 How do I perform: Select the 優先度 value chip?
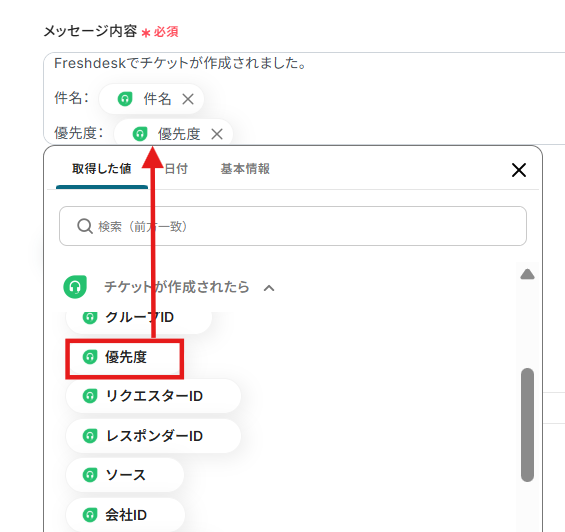[124, 358]
